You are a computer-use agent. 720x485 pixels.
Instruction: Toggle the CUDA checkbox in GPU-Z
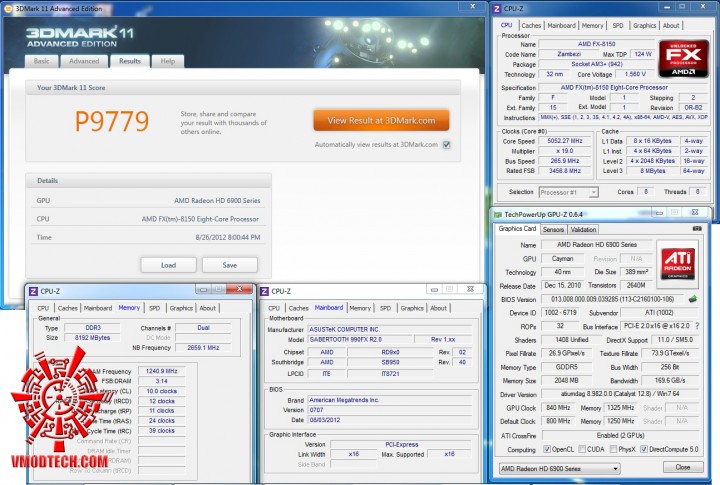pos(582,449)
